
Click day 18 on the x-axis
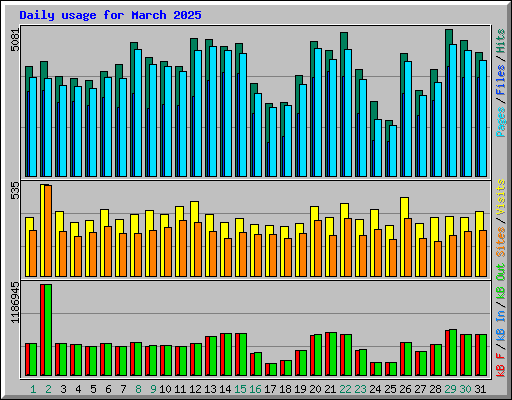click(285, 389)
